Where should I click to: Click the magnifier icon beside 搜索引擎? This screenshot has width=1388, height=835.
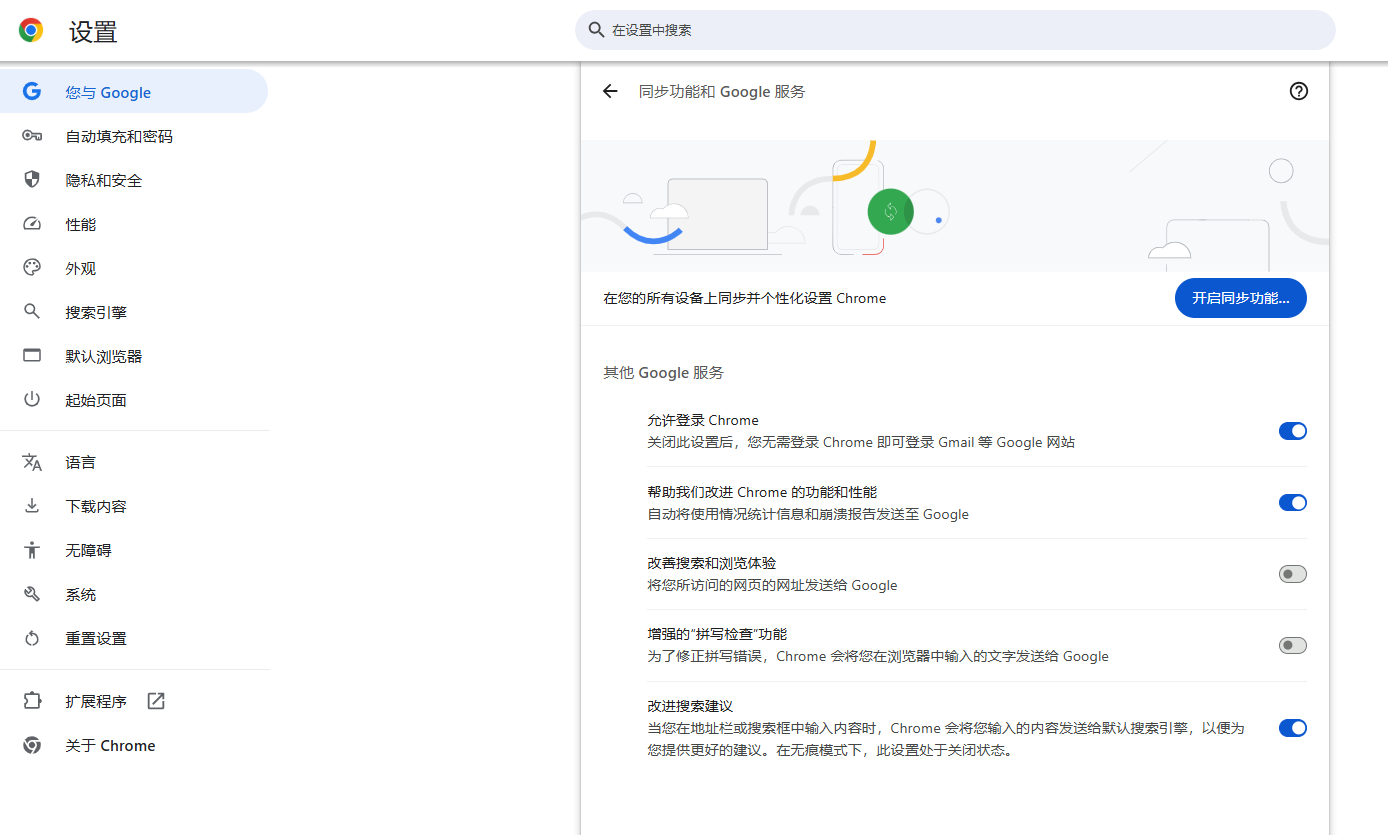[32, 312]
